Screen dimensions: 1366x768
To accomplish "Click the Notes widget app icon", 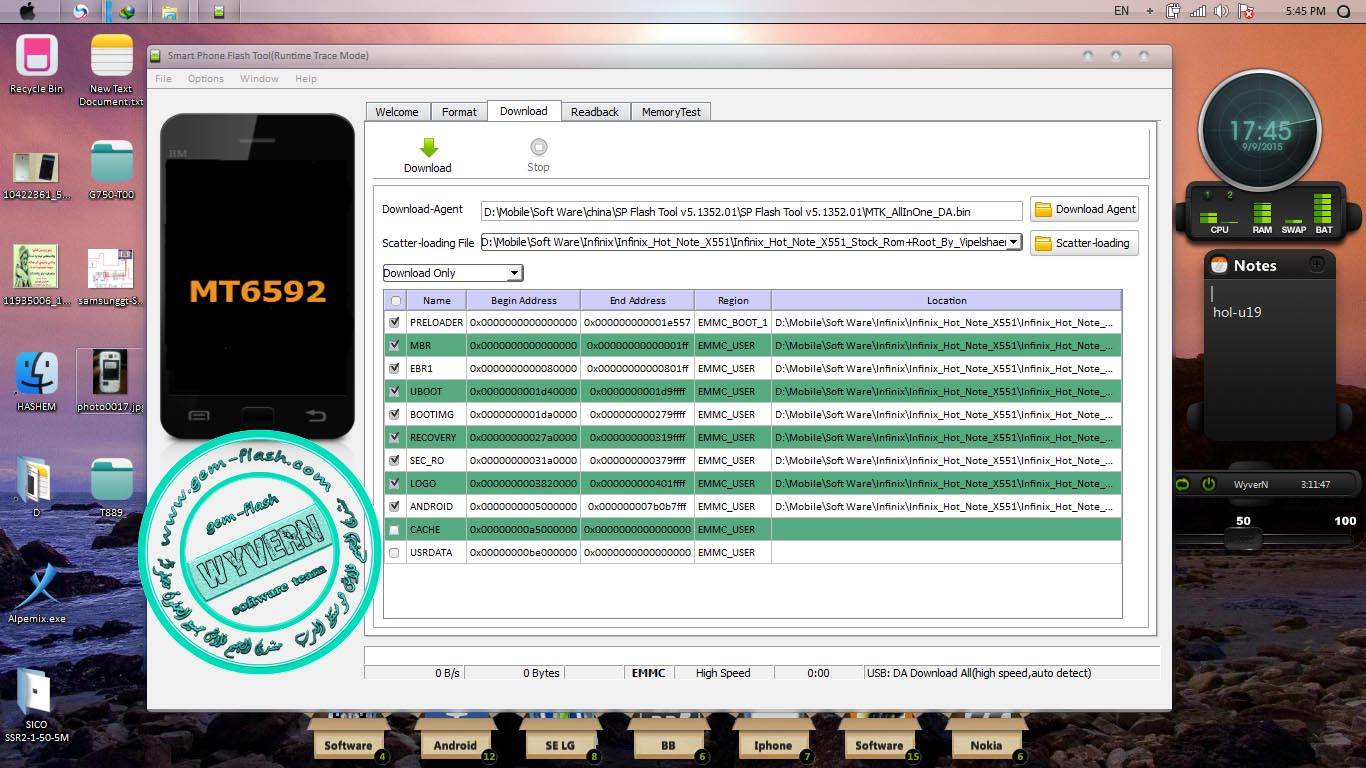I will click(1219, 265).
